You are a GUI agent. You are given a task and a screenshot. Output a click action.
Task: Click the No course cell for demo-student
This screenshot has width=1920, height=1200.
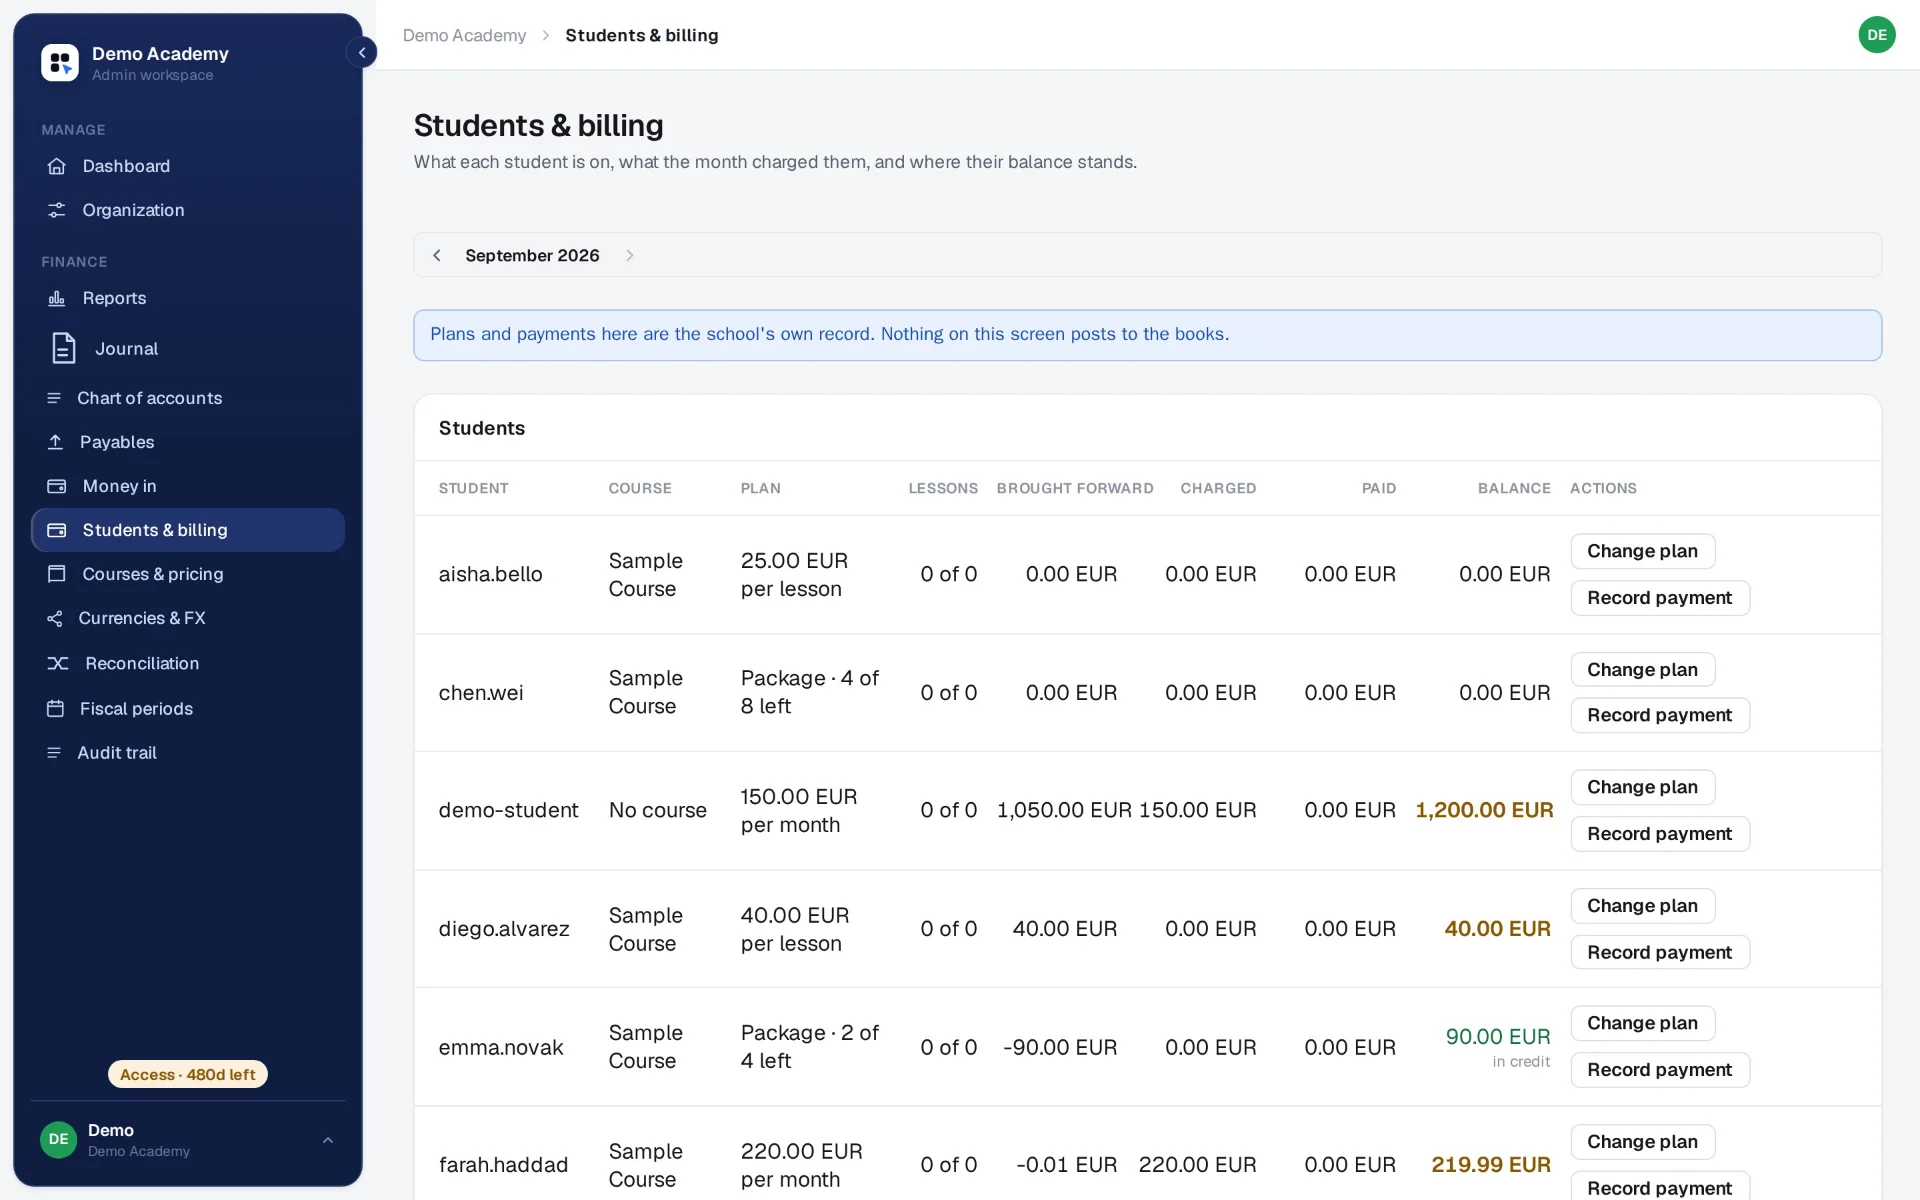(x=658, y=810)
